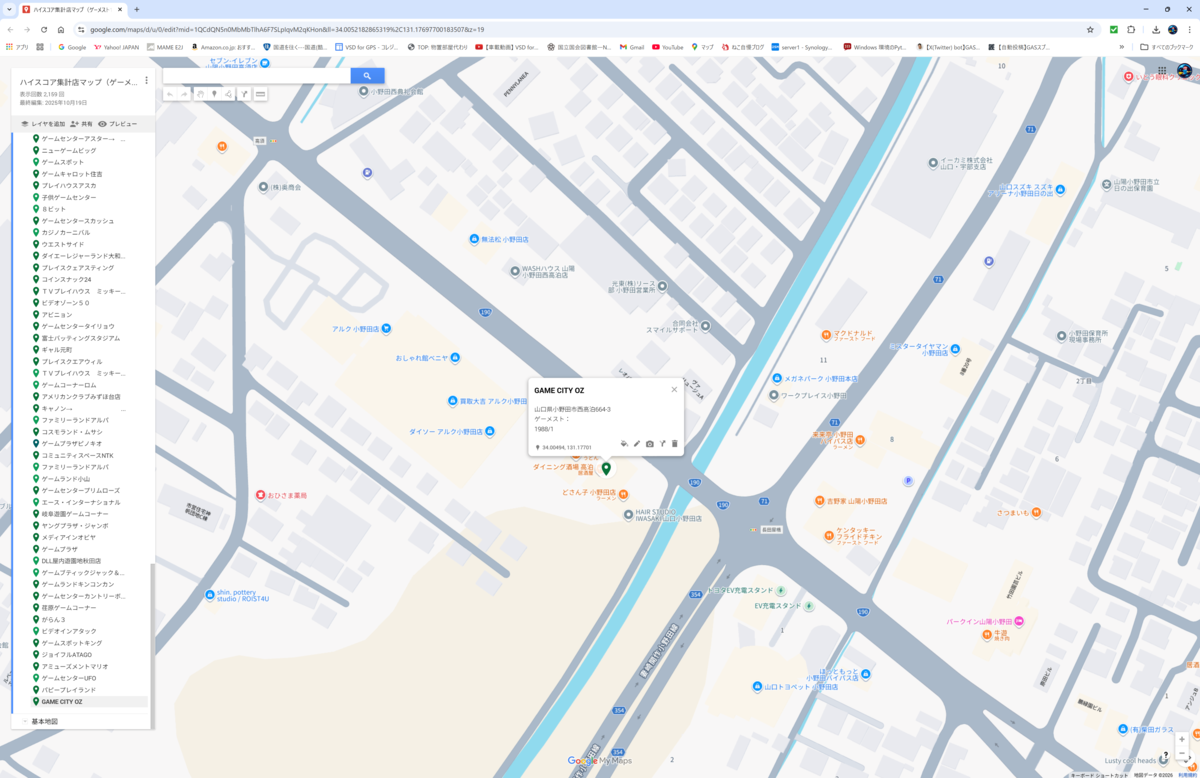Click the ダイソー アルク小野田店 shop pin
This screenshot has width=1200, height=778.
tap(490, 431)
